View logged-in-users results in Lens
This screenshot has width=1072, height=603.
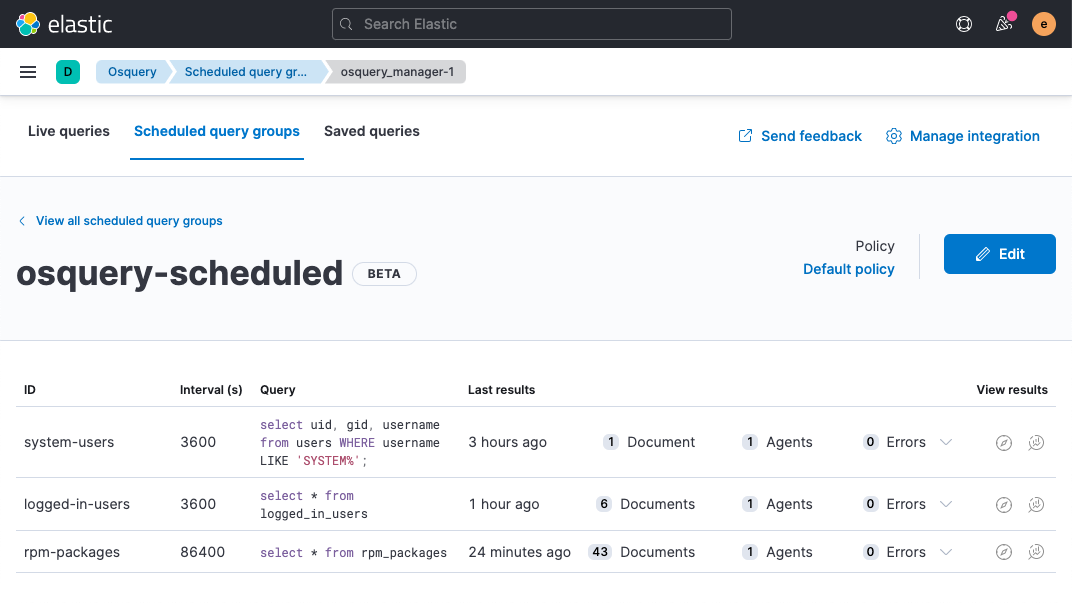tap(1036, 505)
